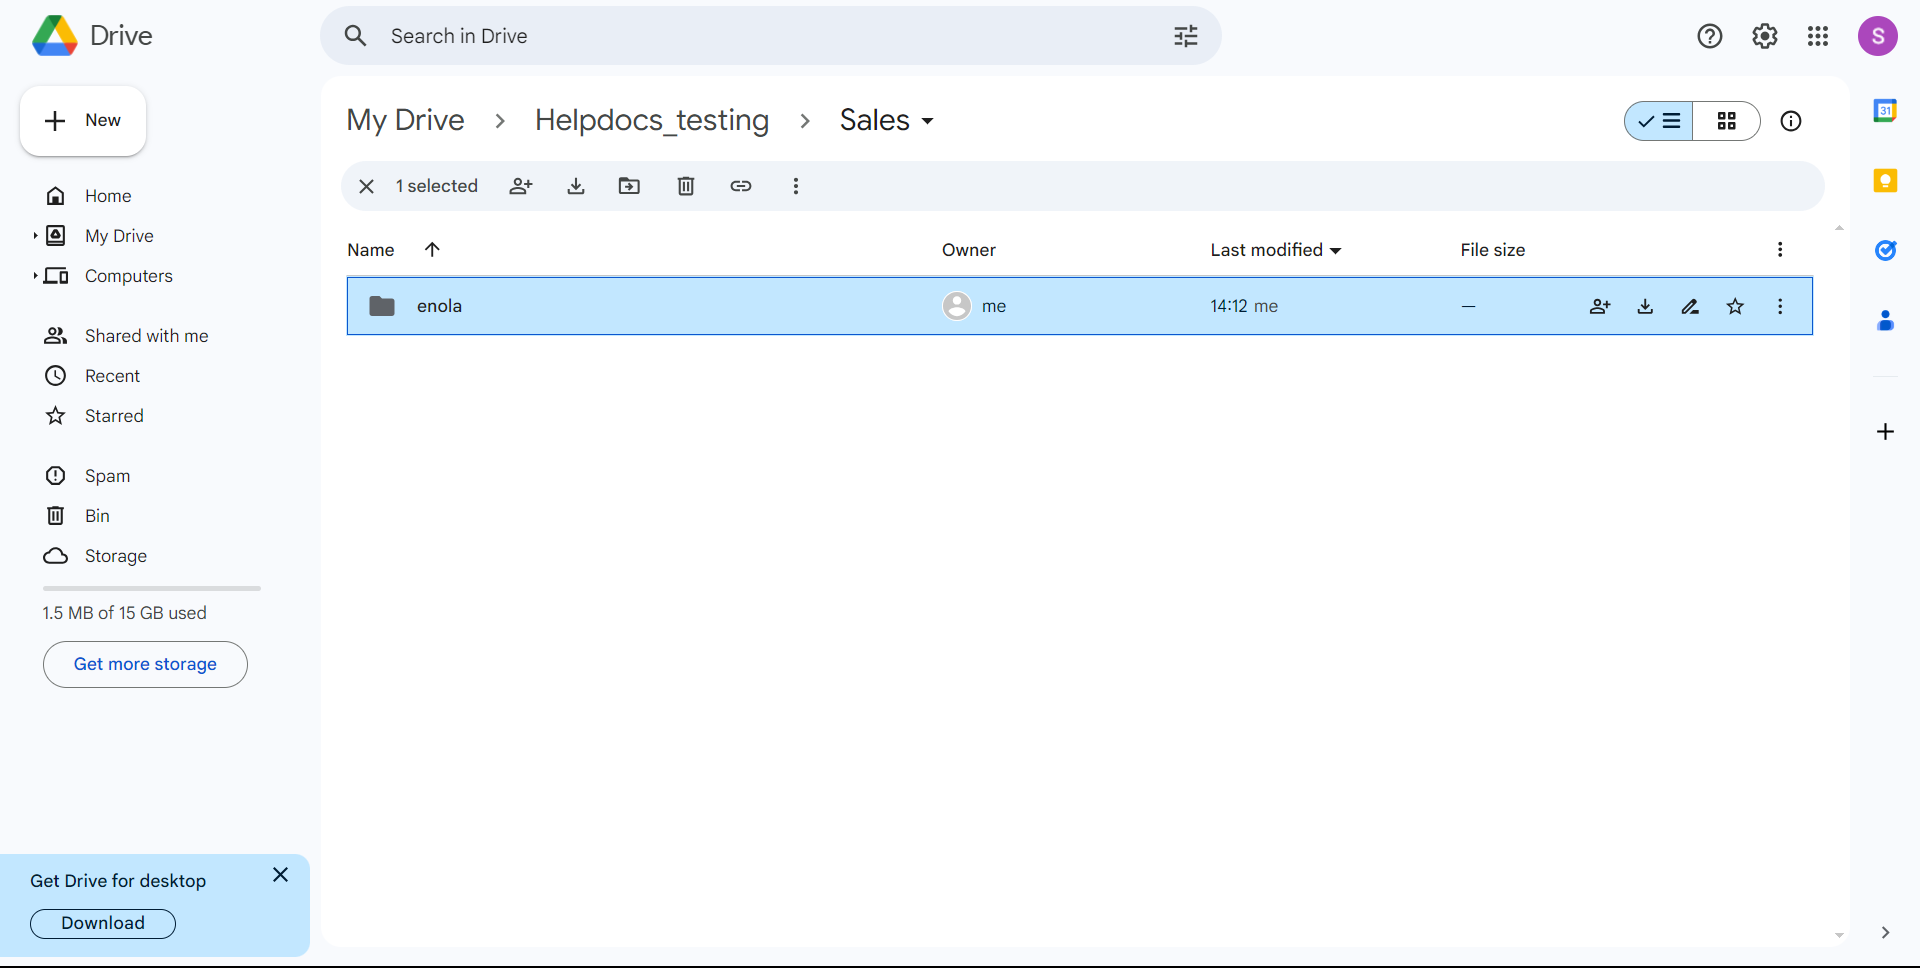Switch to list layout view

[1660, 121]
